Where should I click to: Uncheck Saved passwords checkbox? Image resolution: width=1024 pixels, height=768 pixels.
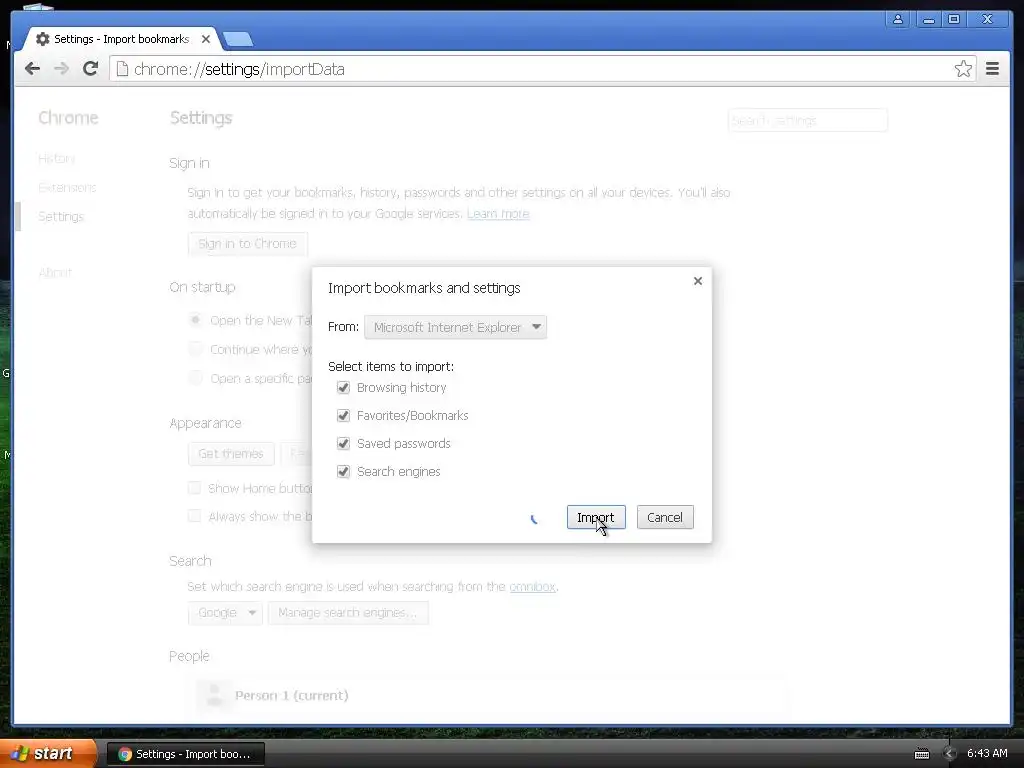(x=344, y=443)
